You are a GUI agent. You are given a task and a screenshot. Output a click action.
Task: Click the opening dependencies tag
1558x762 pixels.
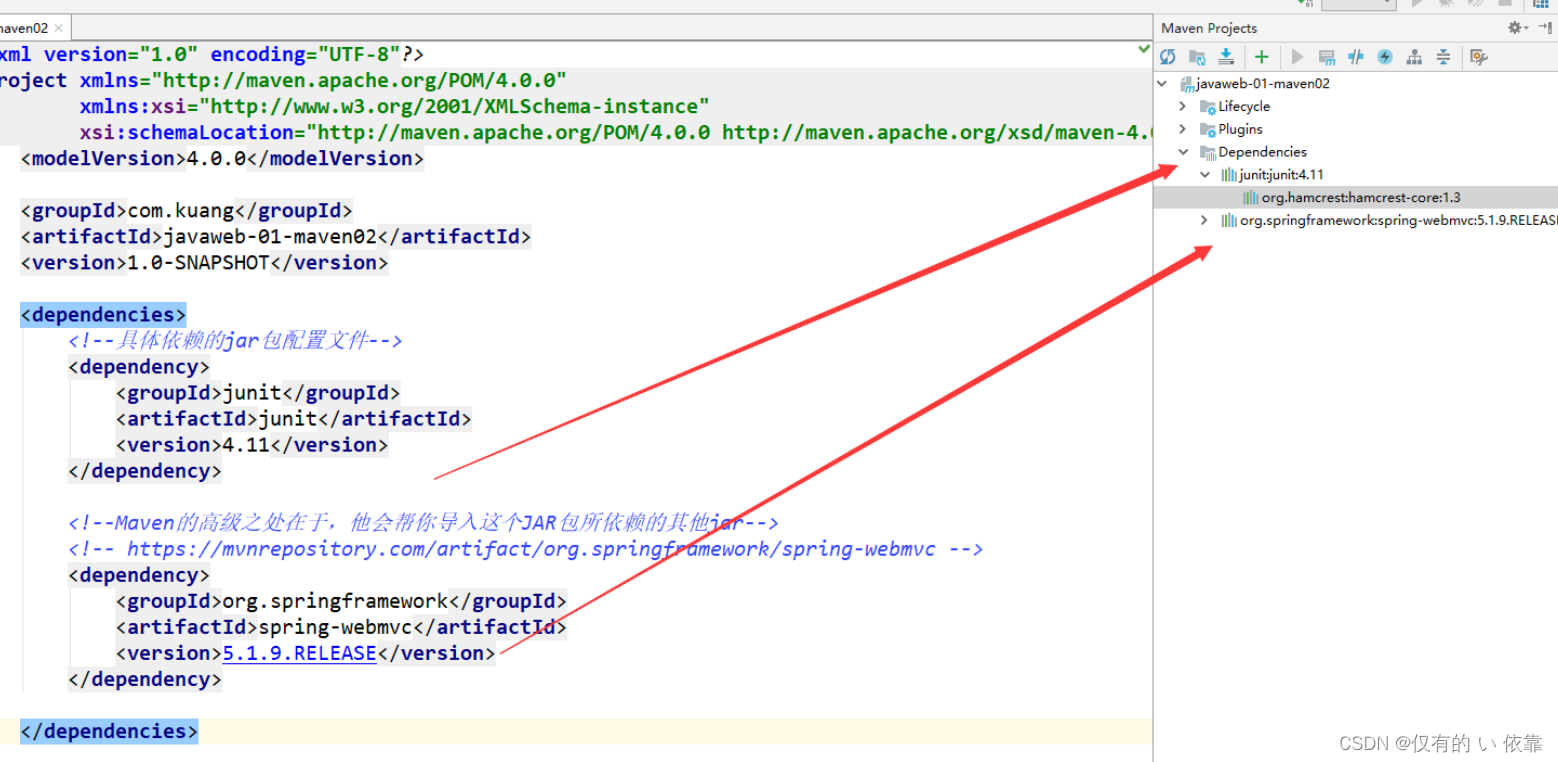tap(103, 314)
